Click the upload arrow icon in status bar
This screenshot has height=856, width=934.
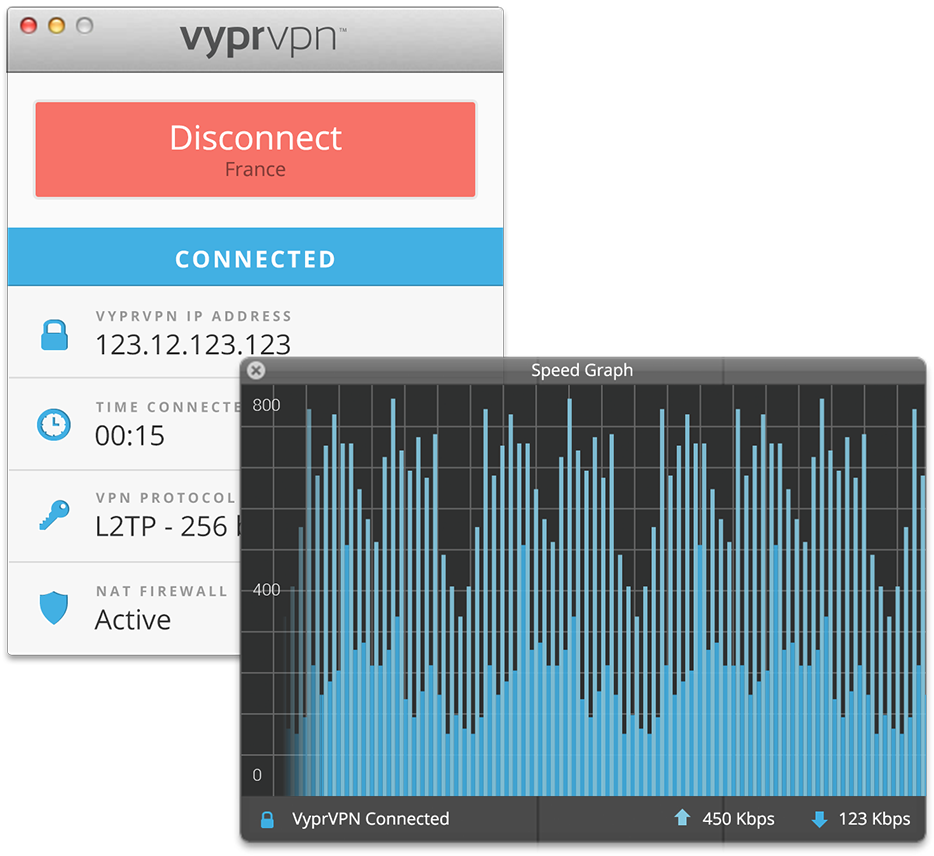(682, 818)
